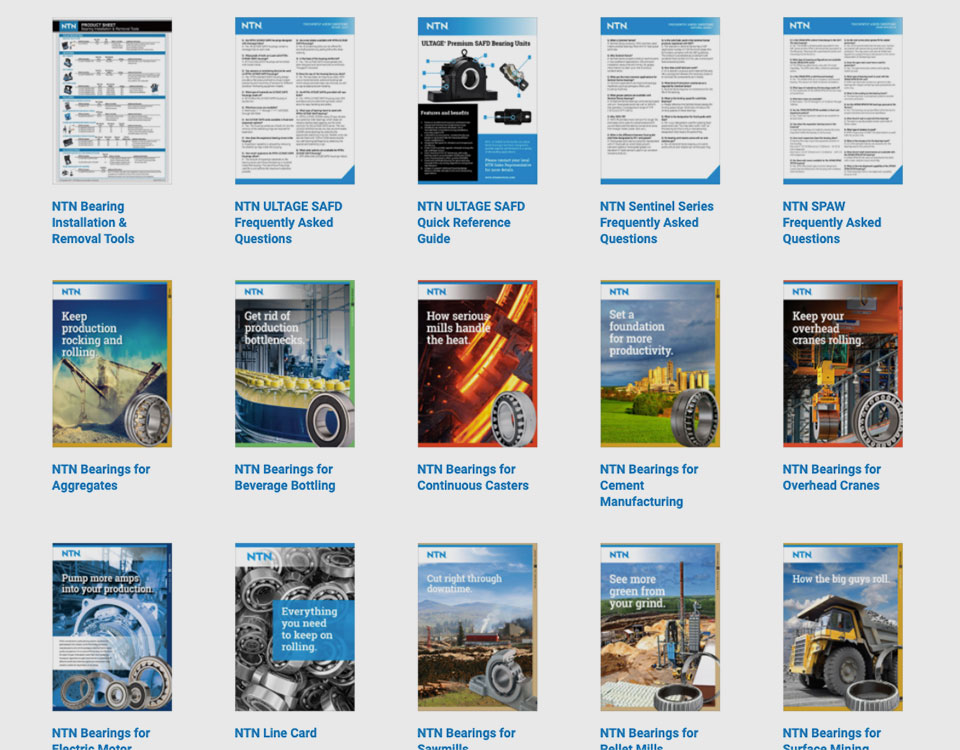Image resolution: width=960 pixels, height=750 pixels.
Task: Open NTN ULTAGE SAFD FAQ document thumbnail
Action: [294, 101]
